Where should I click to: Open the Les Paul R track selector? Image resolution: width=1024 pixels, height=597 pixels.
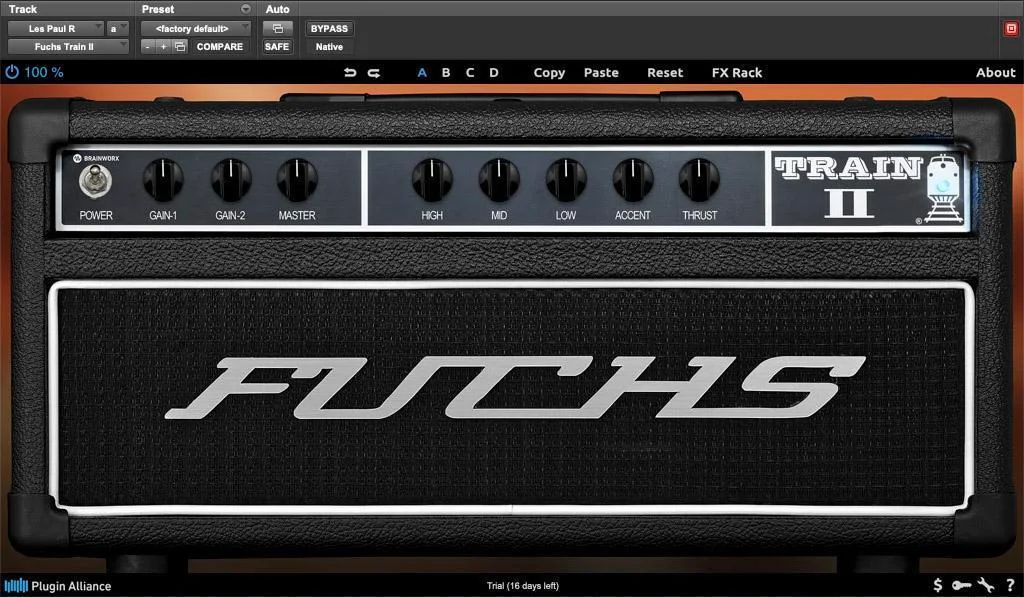[x=56, y=28]
